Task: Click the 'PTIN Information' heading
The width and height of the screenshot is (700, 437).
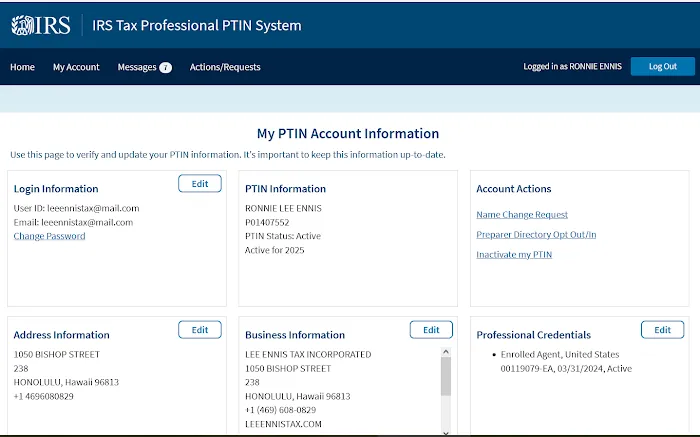Action: tap(285, 189)
